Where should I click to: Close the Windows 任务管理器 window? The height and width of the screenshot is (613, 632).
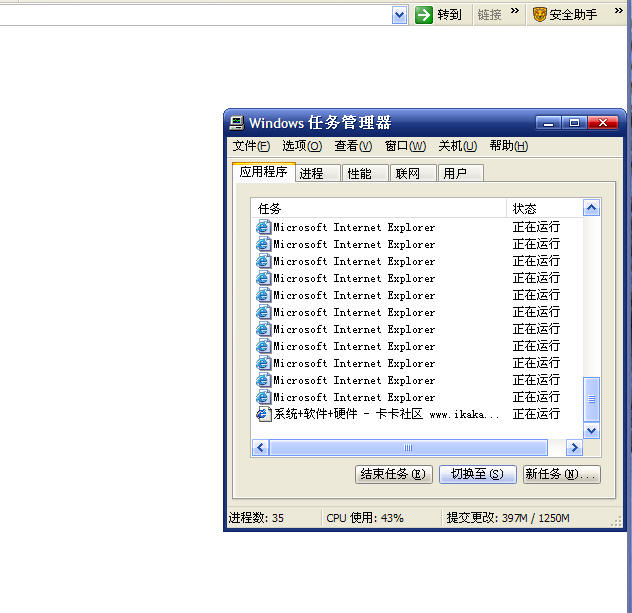tap(603, 123)
